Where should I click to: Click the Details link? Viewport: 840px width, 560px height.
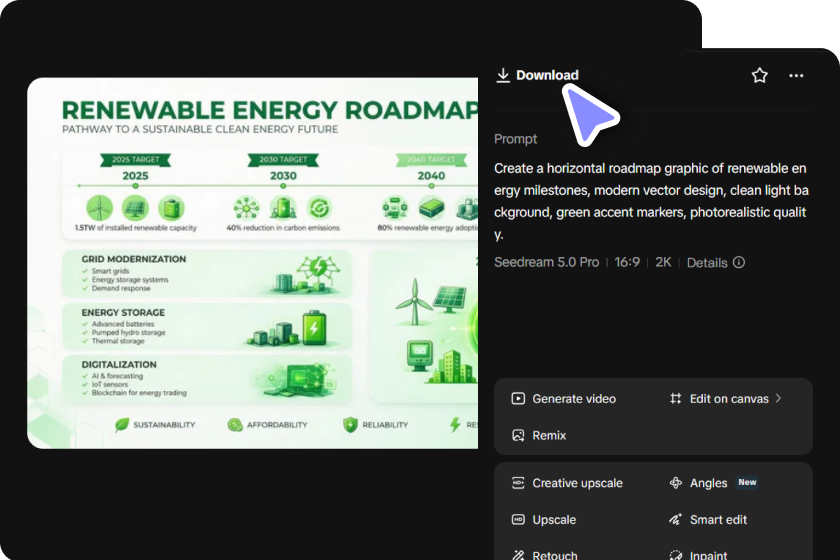(x=707, y=263)
